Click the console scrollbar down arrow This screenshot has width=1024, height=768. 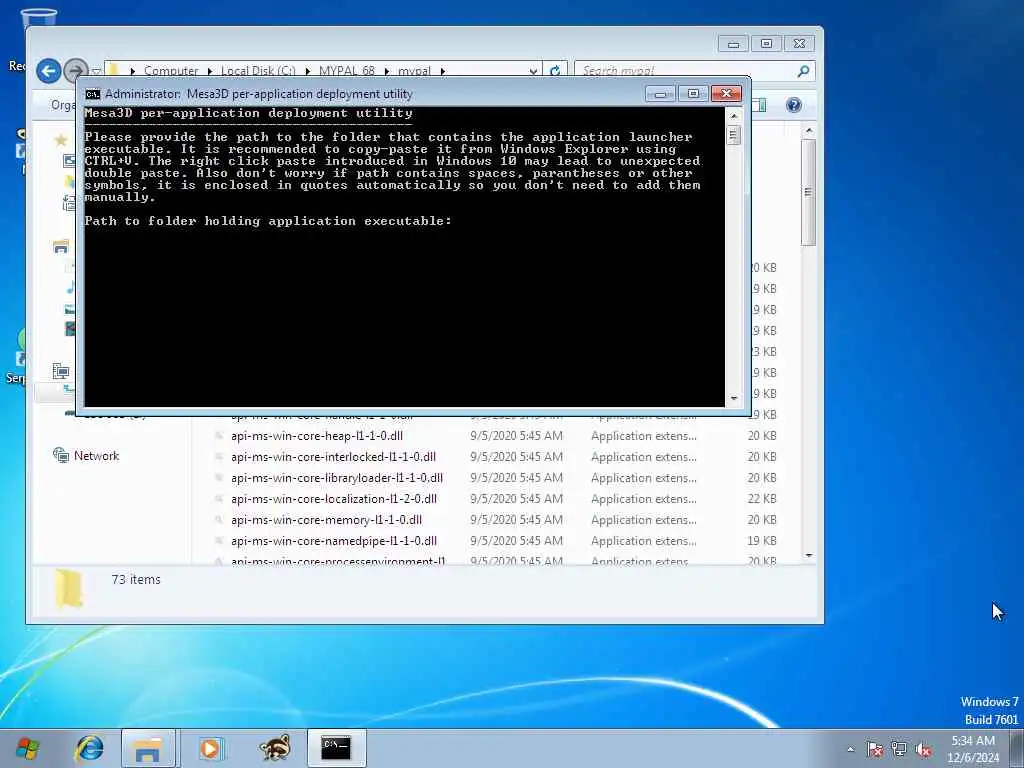[x=733, y=398]
